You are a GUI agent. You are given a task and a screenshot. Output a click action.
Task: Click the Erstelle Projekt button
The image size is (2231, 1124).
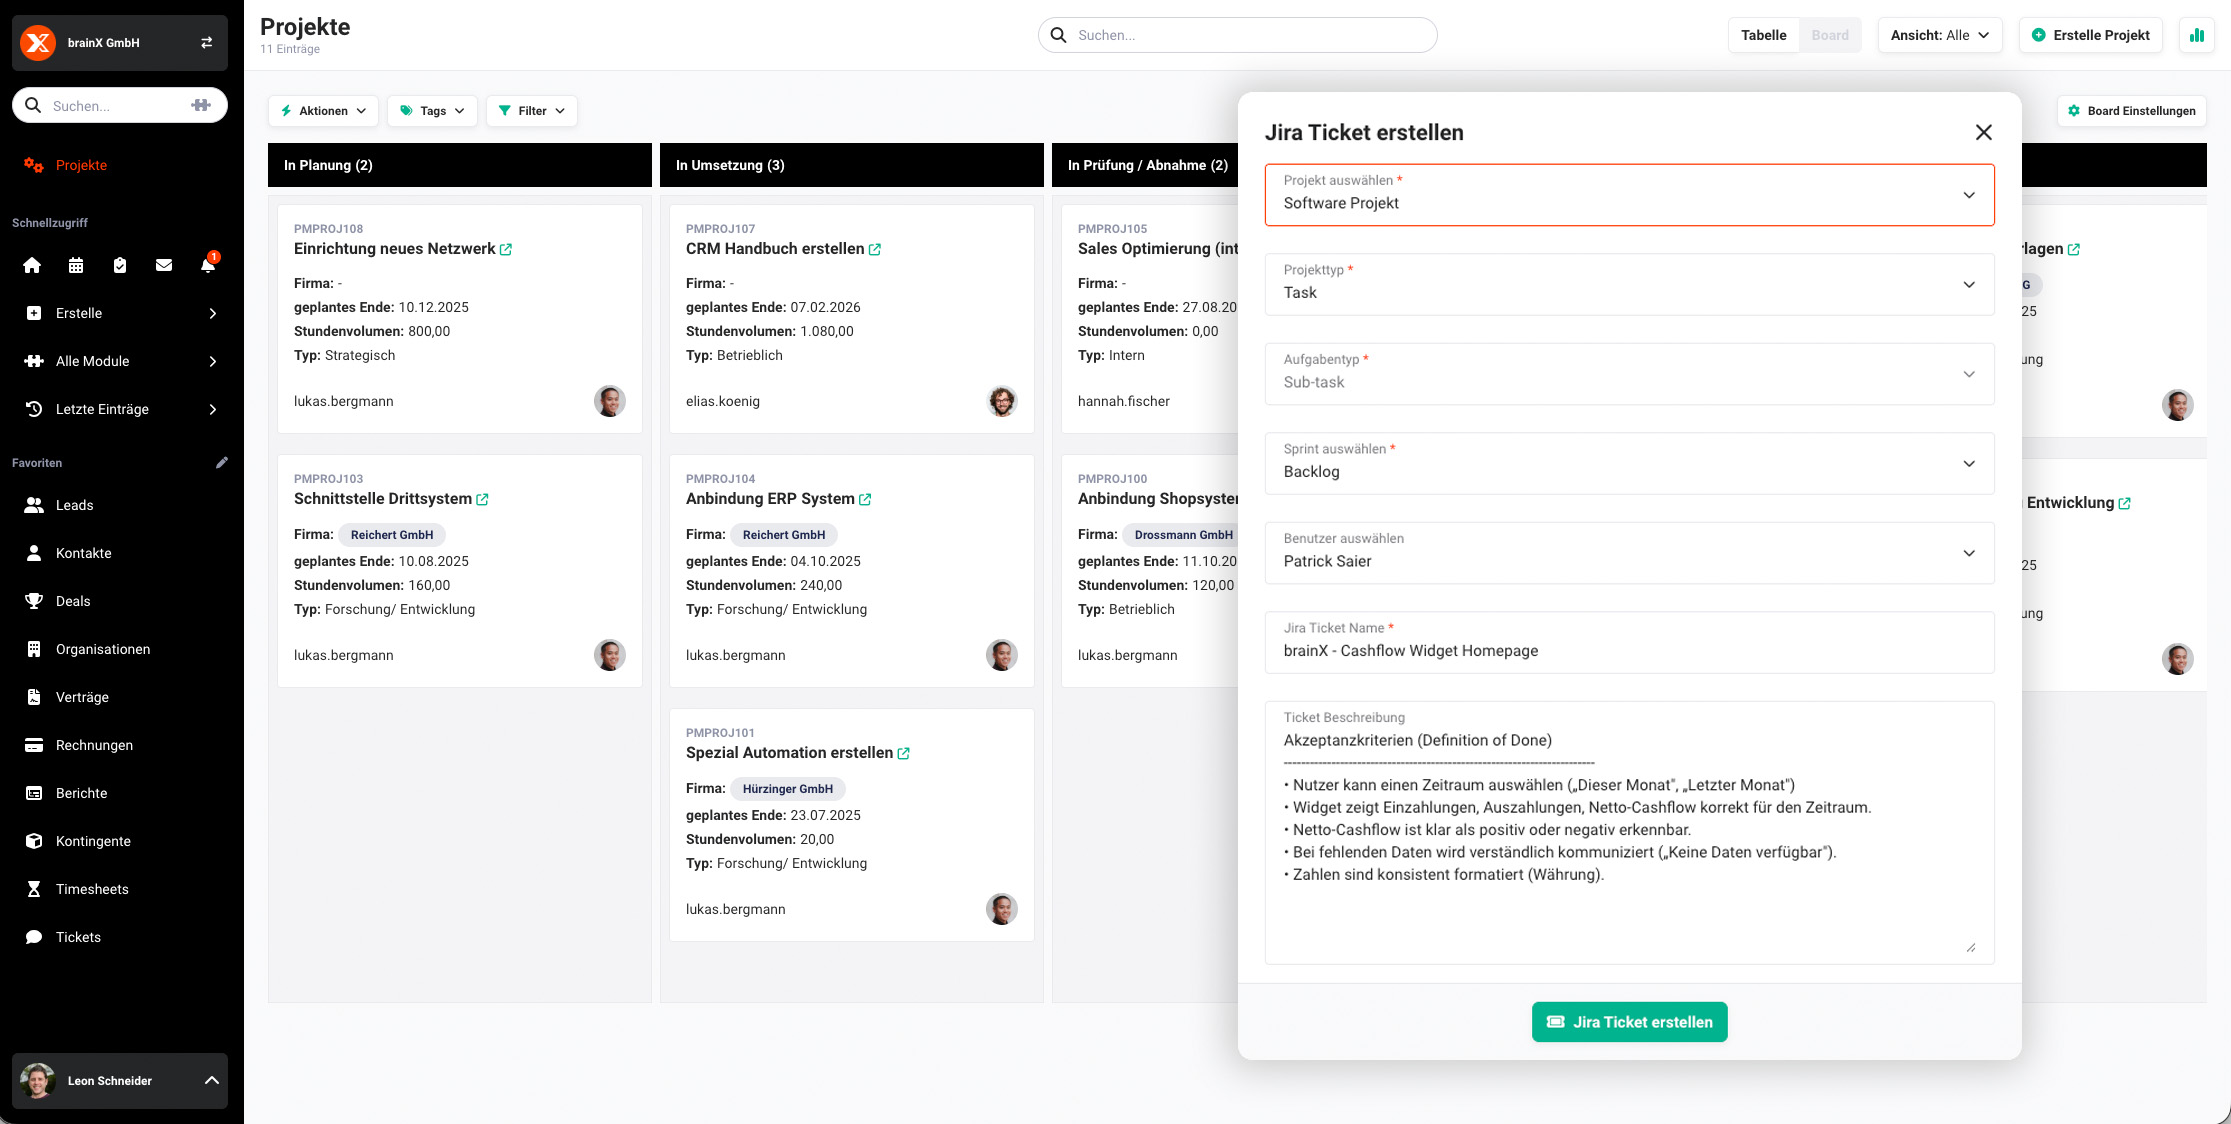point(2090,35)
